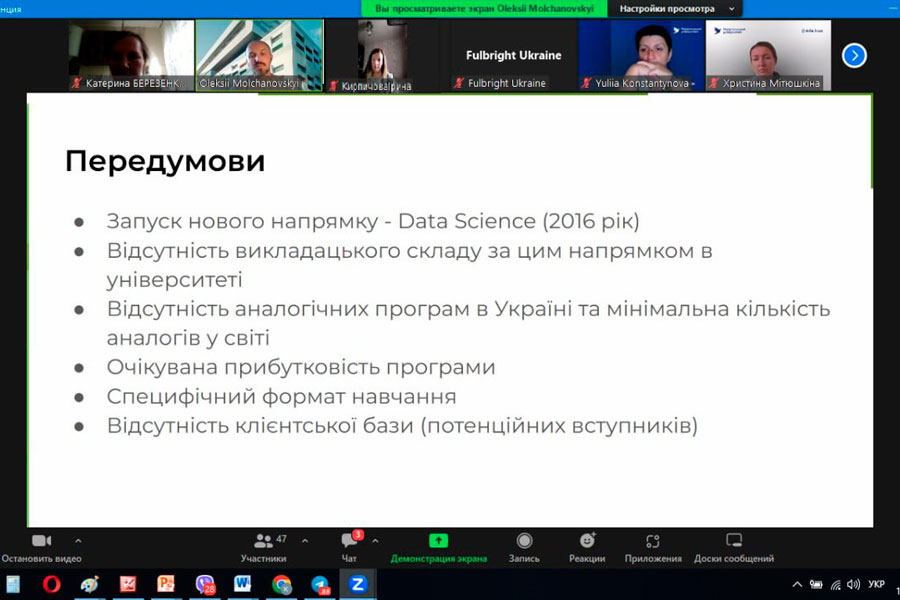Toggle the system volume speaker icon
Image resolution: width=900 pixels, height=600 pixels.
853,584
